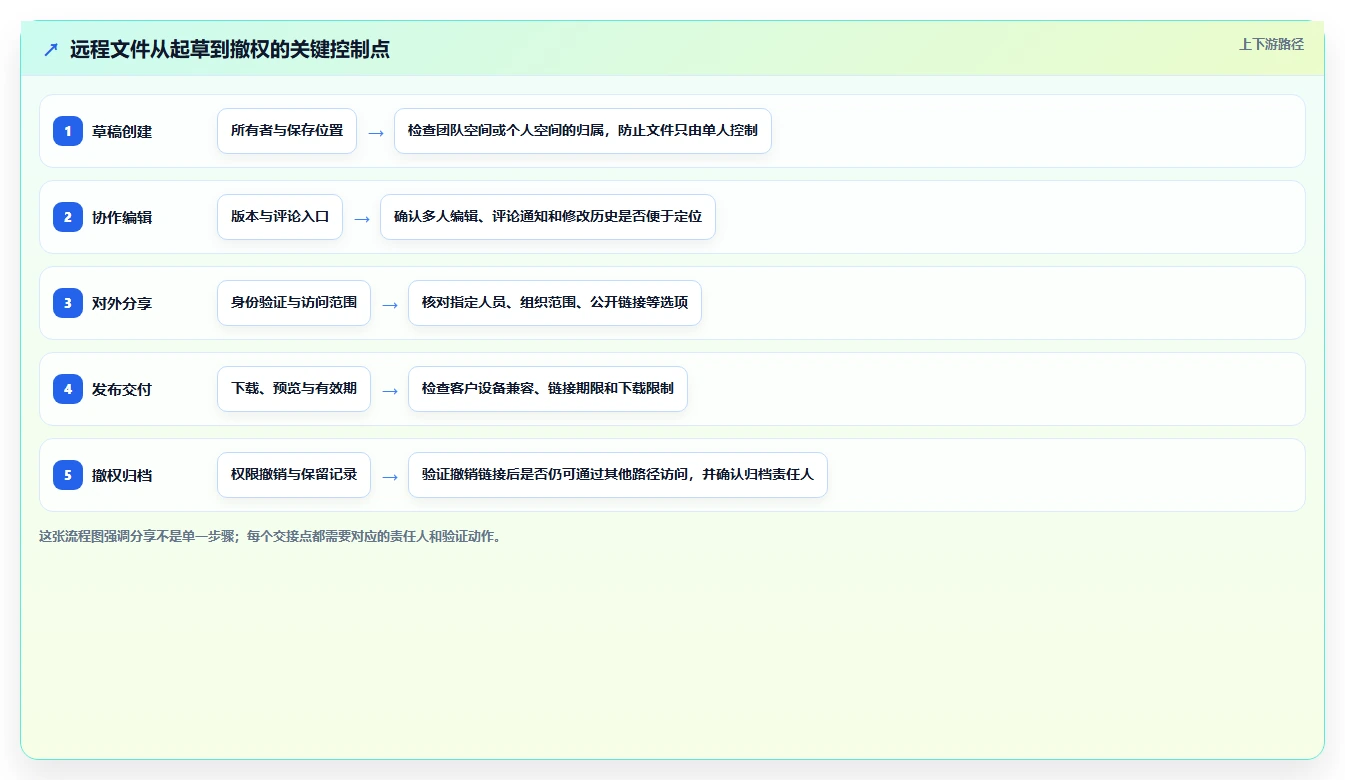Click the arrow after 下载、预览与有效期

(389, 390)
